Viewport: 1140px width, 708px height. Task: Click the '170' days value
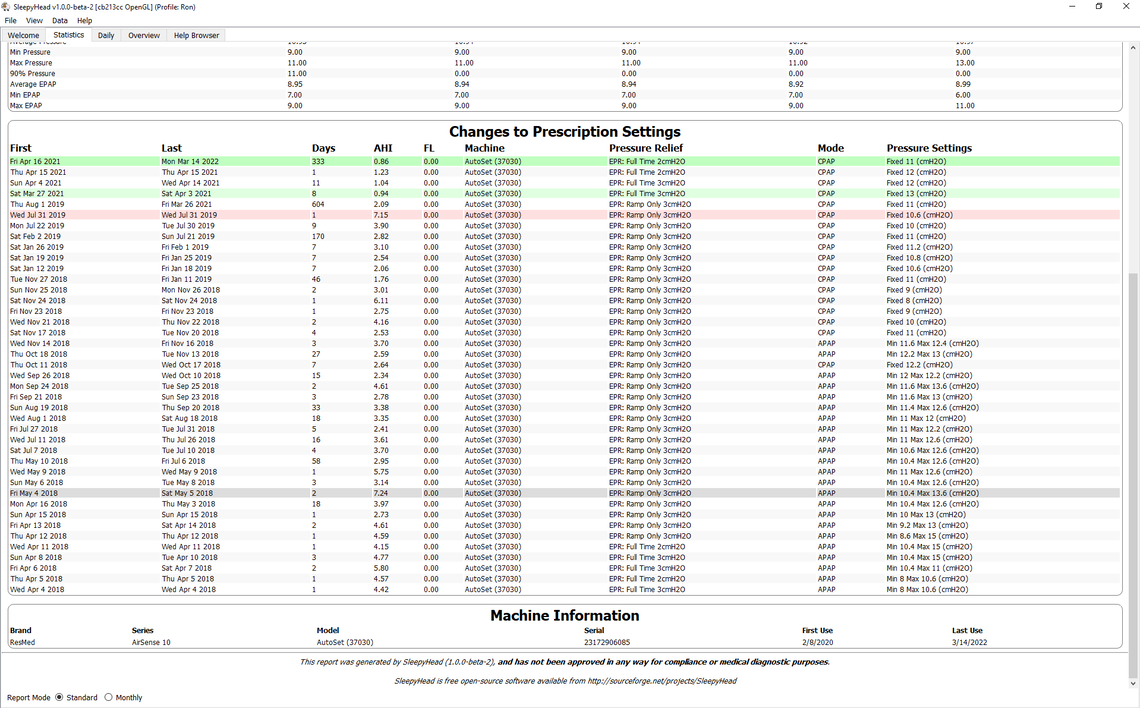pyautogui.click(x=318, y=236)
